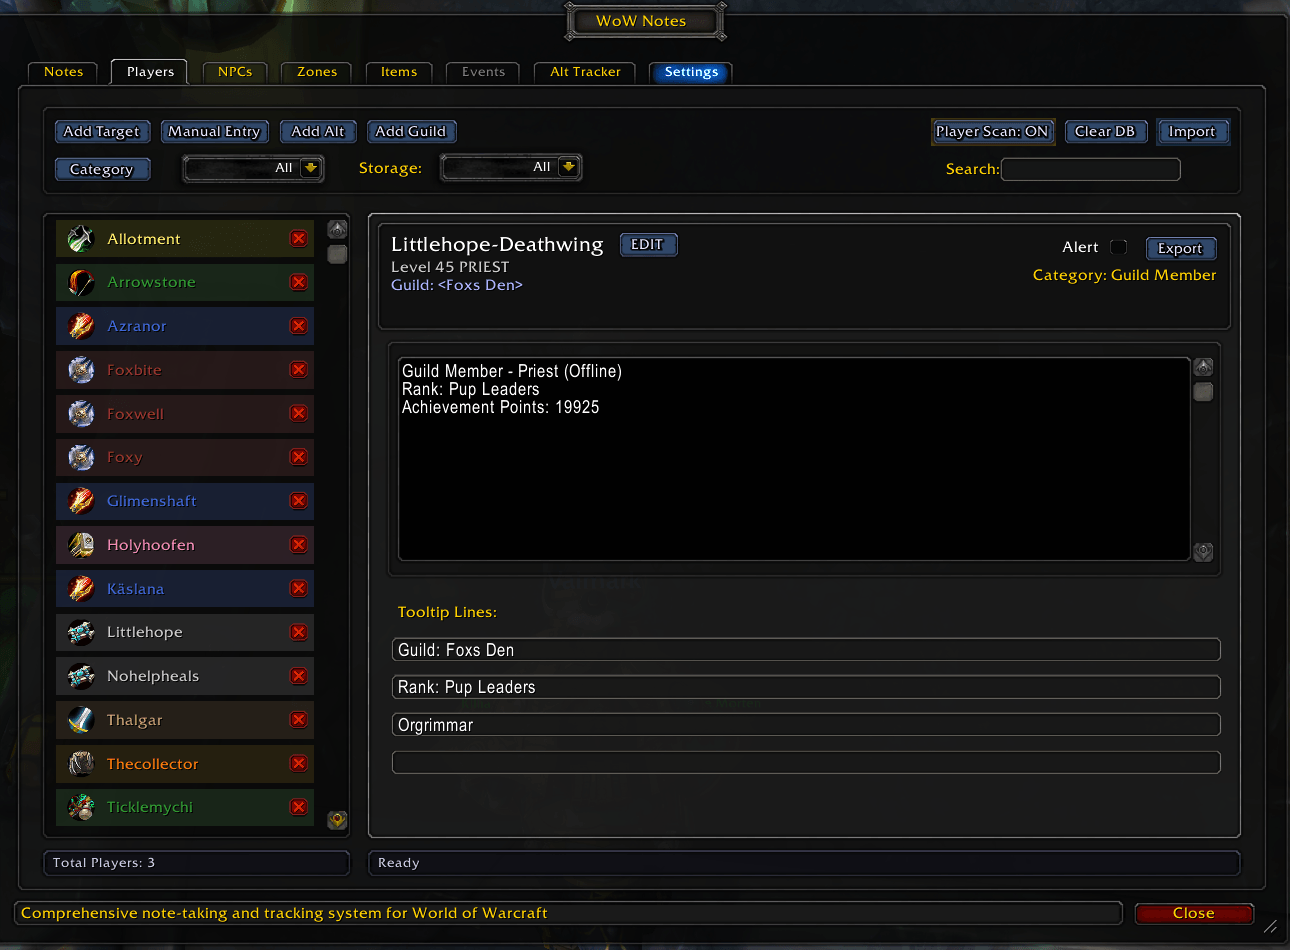The height and width of the screenshot is (950, 1290).
Task: Click the class icon next to Foxbite
Action: (81, 370)
